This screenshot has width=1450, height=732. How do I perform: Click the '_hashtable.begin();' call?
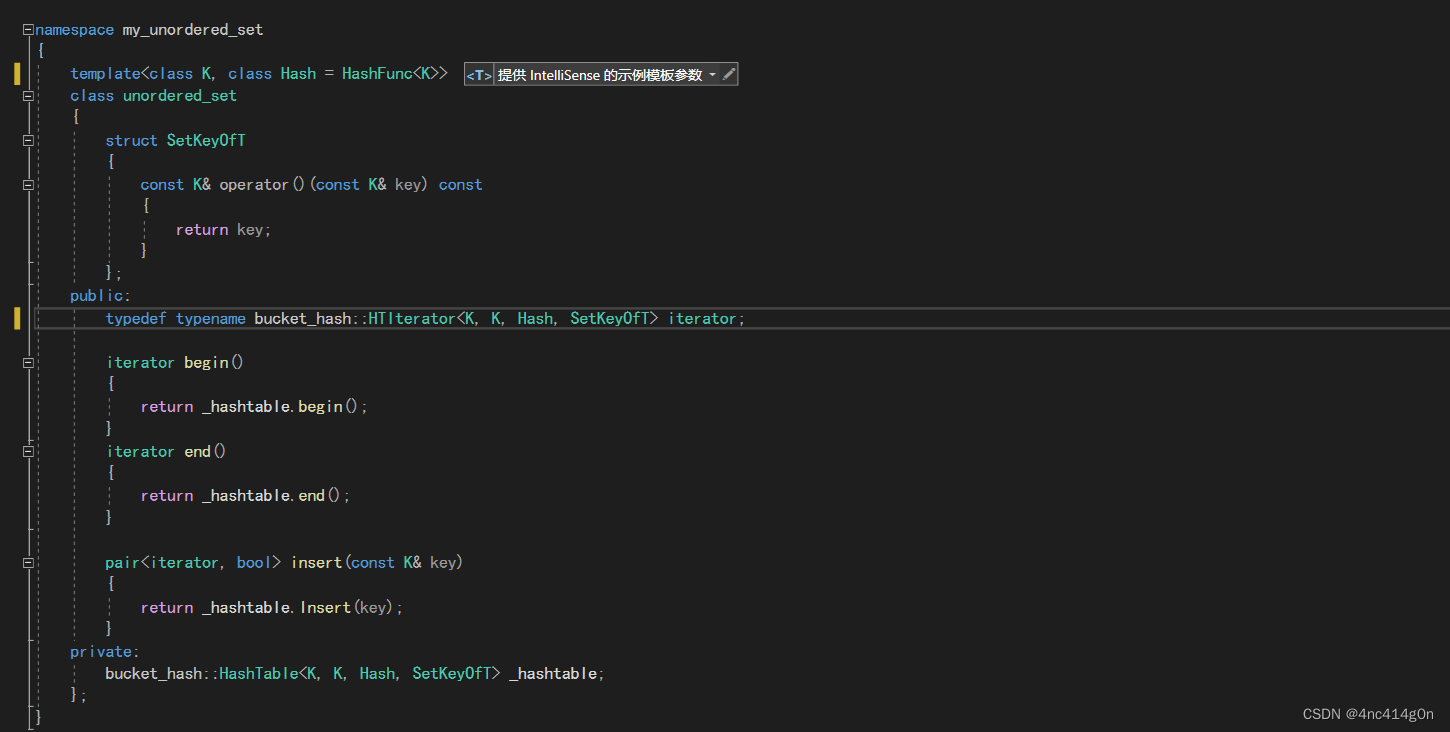click(285, 407)
